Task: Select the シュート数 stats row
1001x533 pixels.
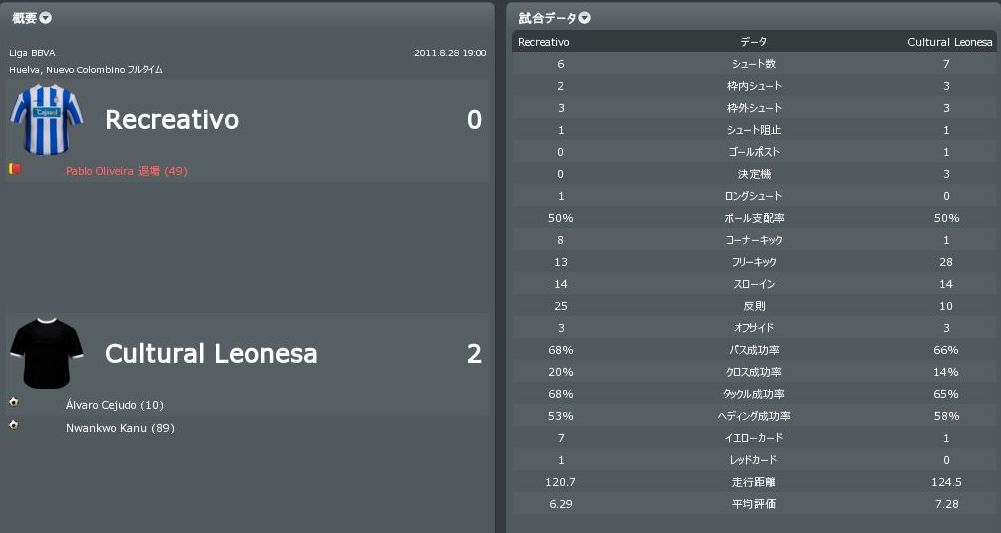Action: pos(753,64)
